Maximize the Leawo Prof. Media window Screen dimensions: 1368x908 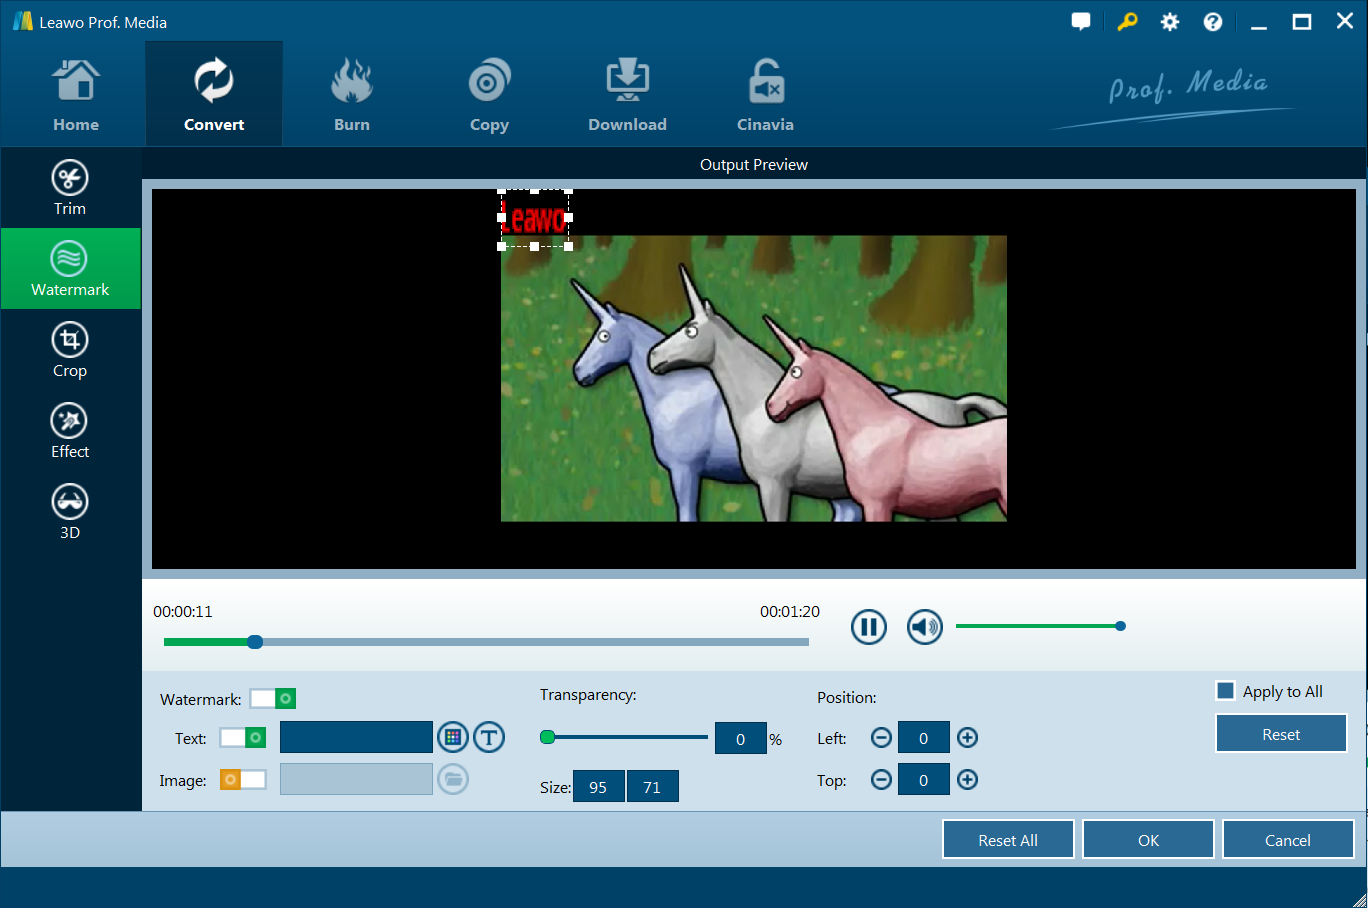[1302, 22]
